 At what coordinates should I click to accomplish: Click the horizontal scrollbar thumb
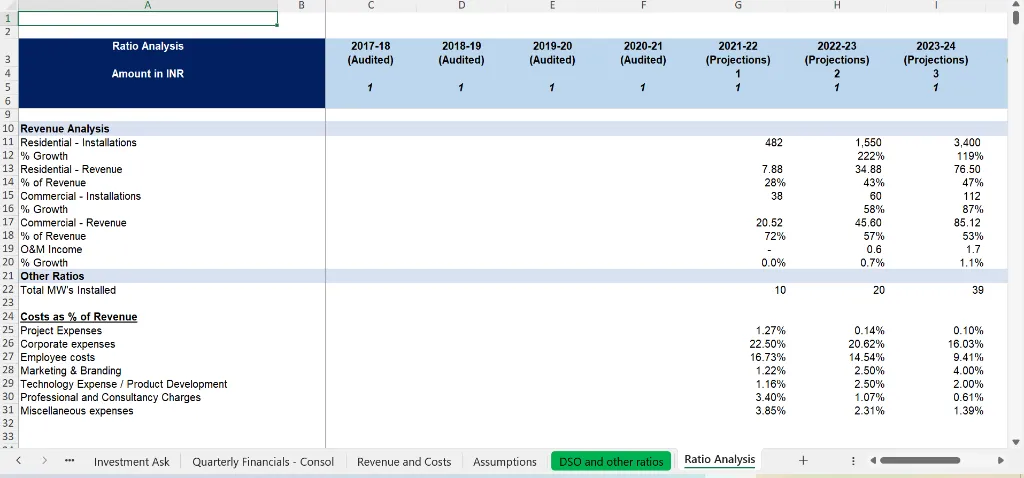(x=920, y=461)
